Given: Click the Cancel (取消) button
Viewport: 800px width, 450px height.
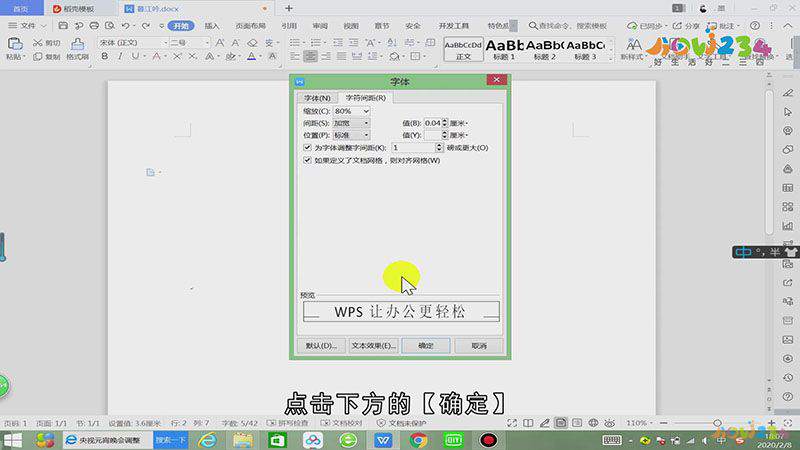Looking at the screenshot, I should tap(479, 345).
